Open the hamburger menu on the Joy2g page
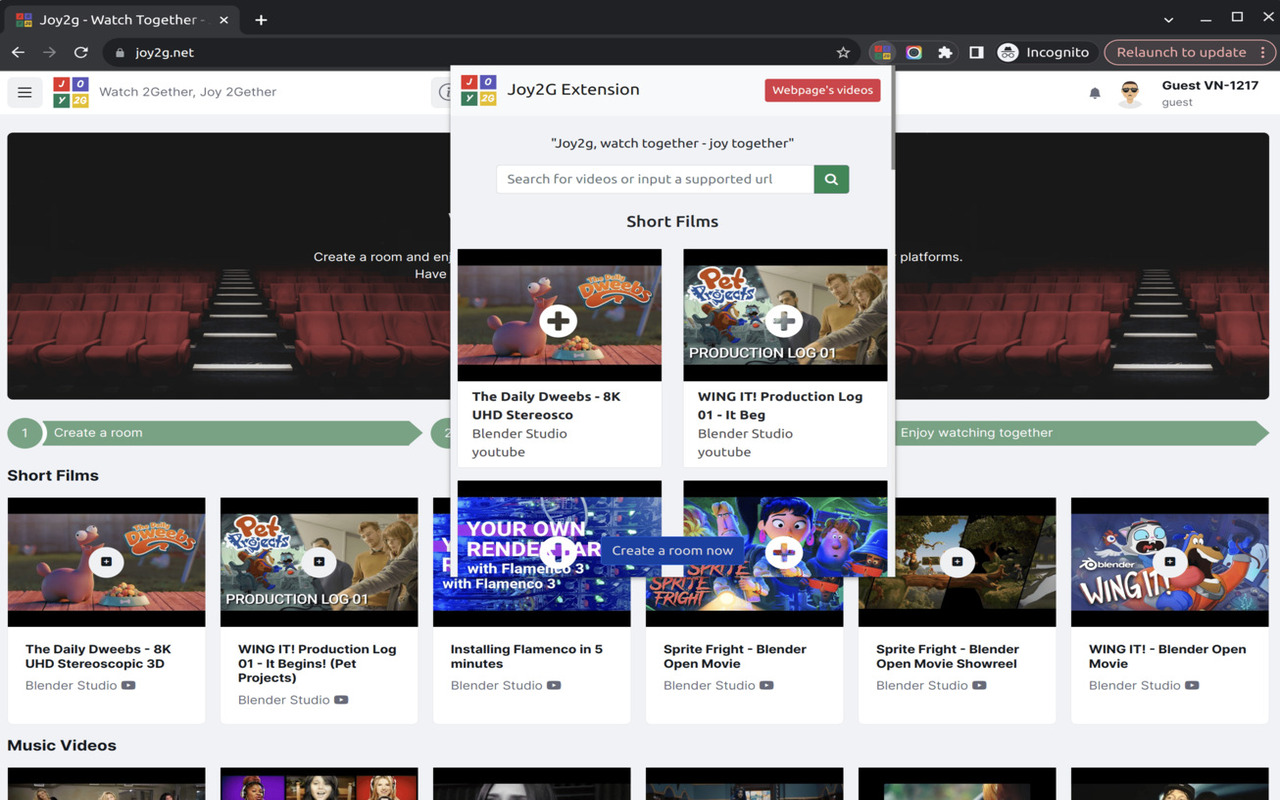The width and height of the screenshot is (1280, 800). coord(24,92)
